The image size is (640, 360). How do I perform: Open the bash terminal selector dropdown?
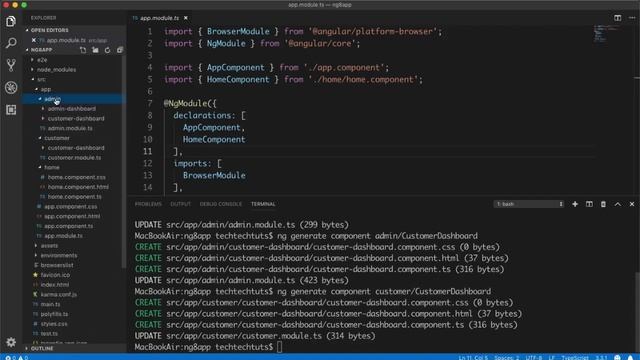point(529,204)
